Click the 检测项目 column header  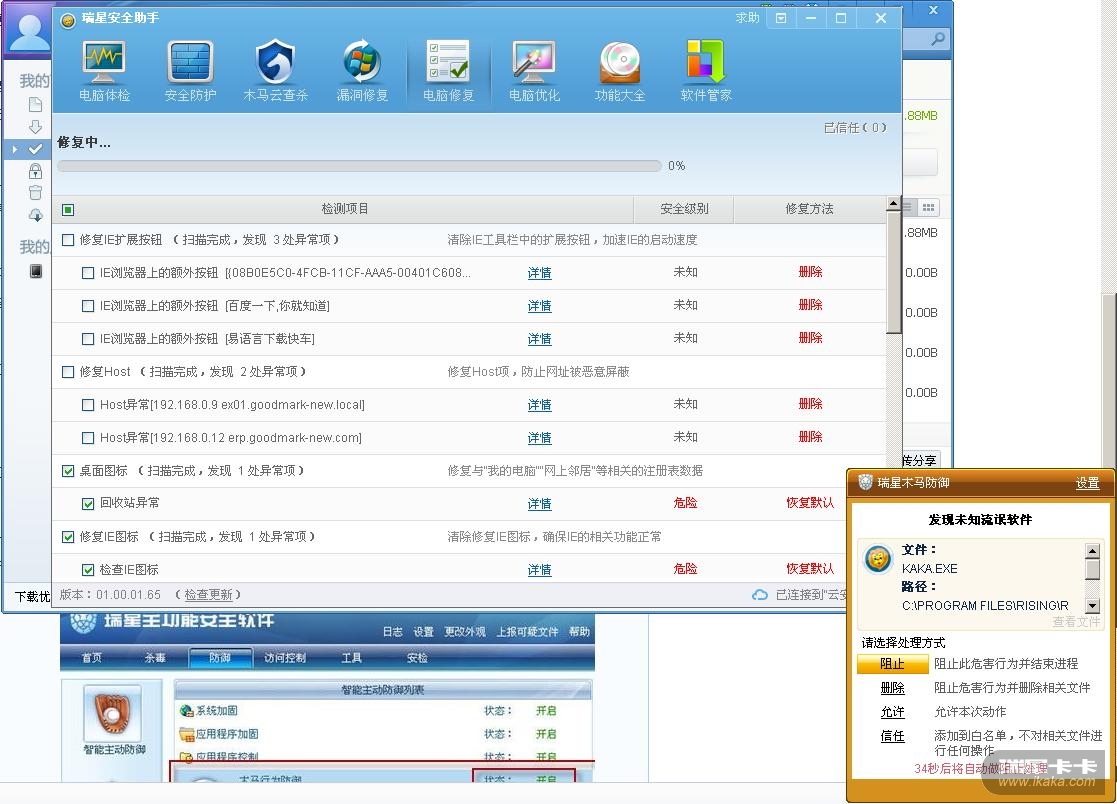coord(345,209)
